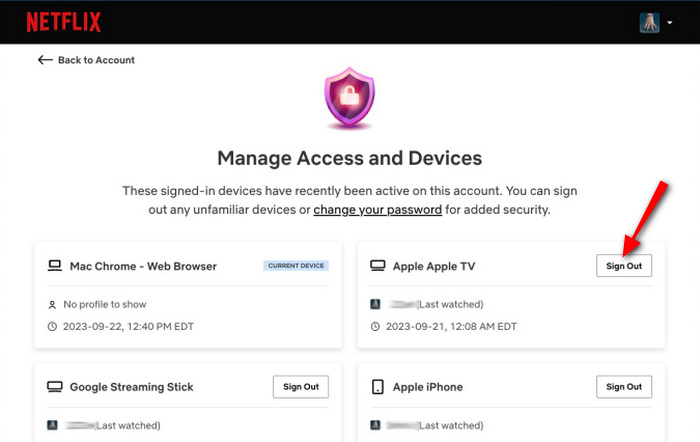700x442 pixels.
Task: Click the Google Streaming Stick device icon
Action: pyautogui.click(x=55, y=387)
